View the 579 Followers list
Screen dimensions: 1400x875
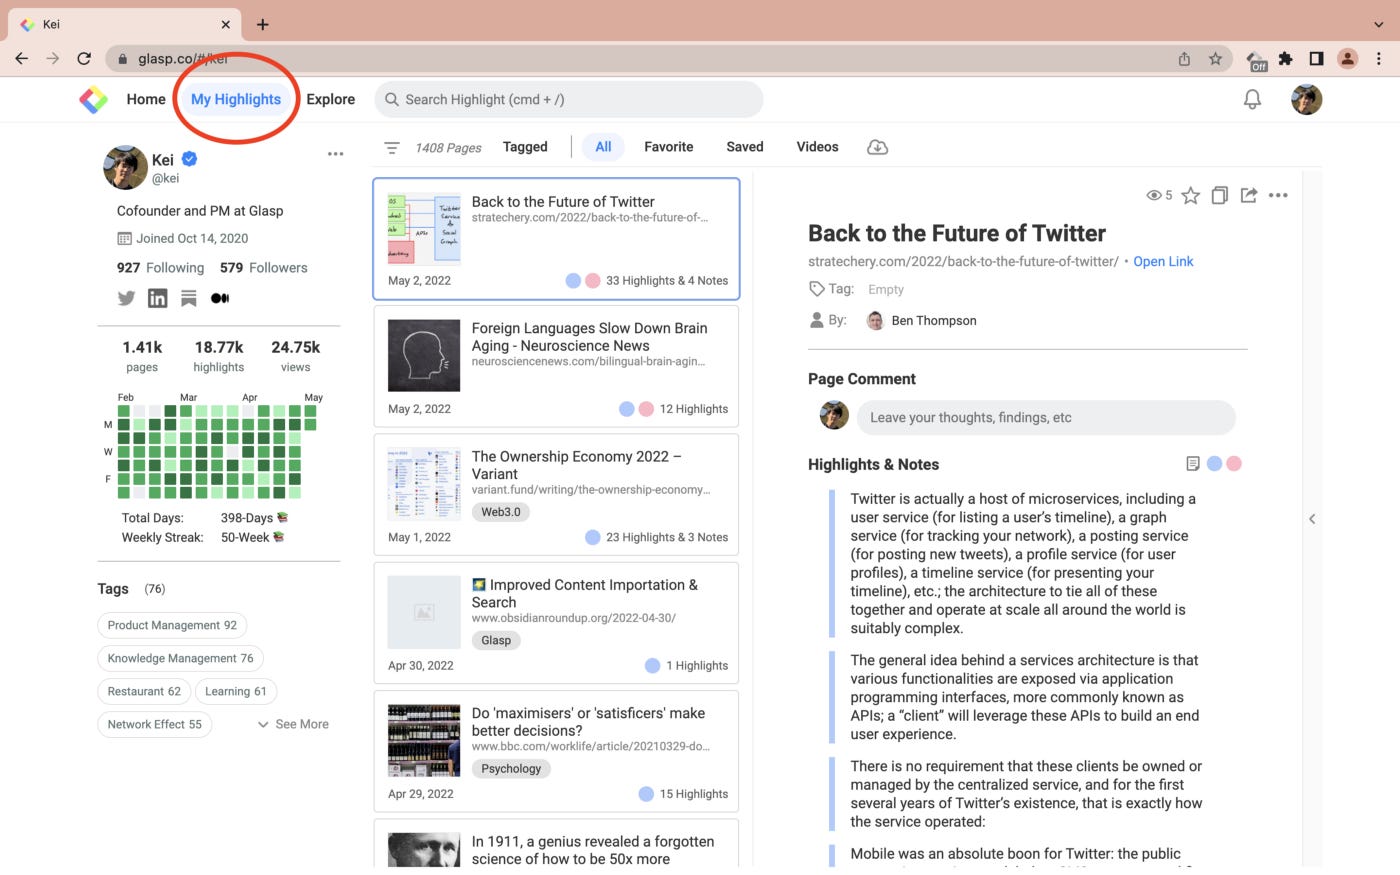coord(264,268)
